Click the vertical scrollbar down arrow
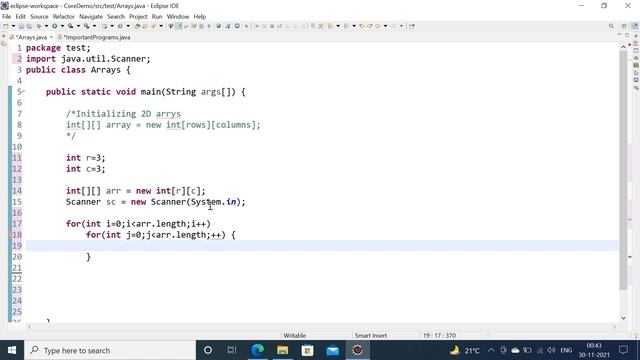640x360 pixels. pyautogui.click(x=623, y=318)
